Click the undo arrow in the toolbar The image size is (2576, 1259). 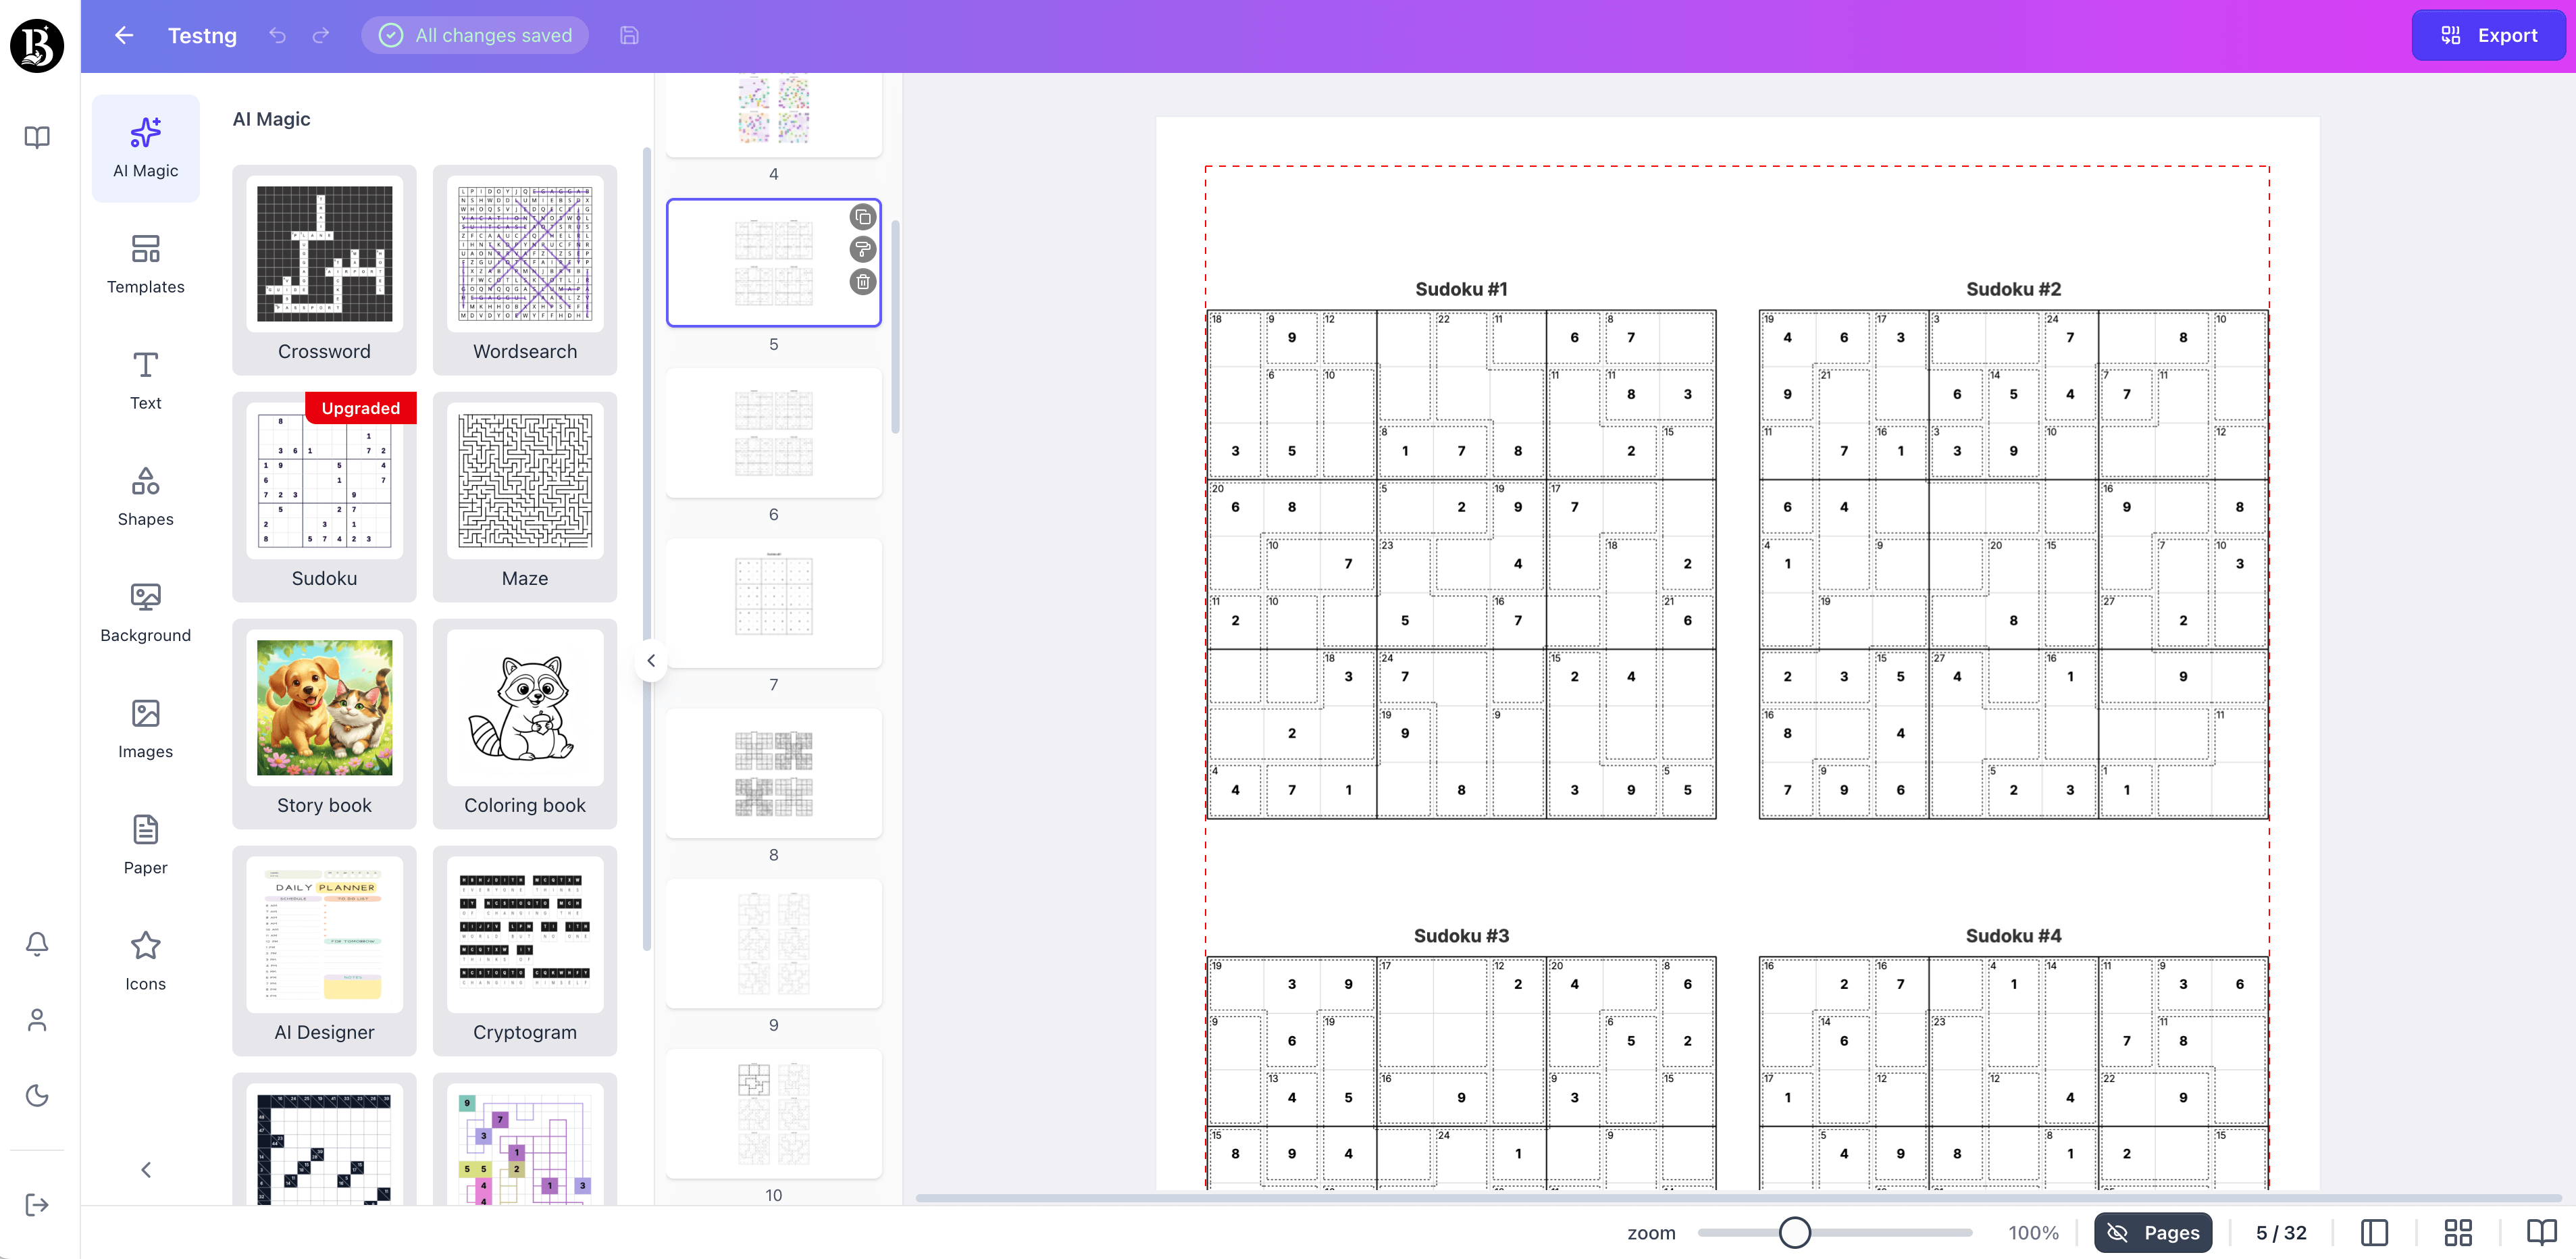[277, 35]
